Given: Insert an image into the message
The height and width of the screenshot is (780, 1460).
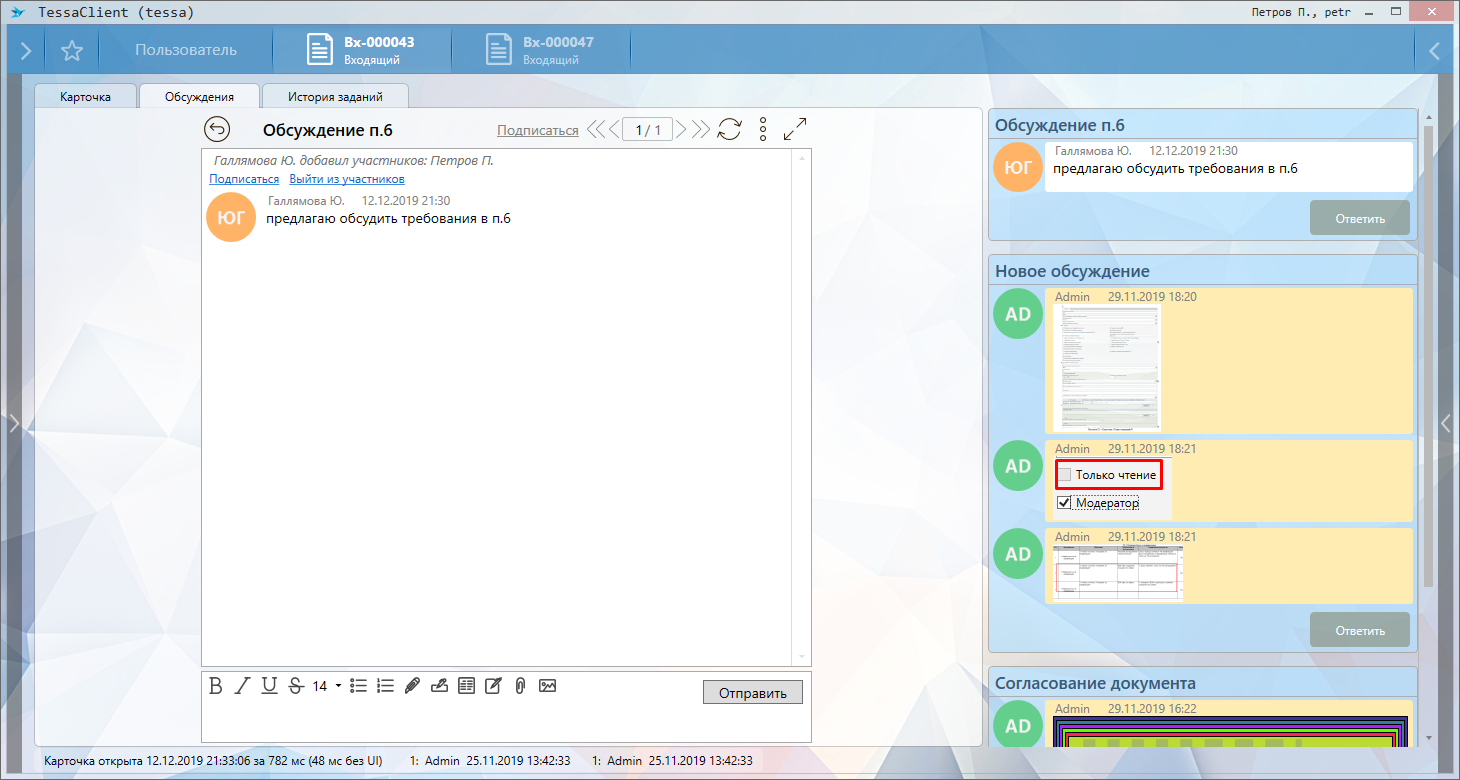Looking at the screenshot, I should click(547, 686).
